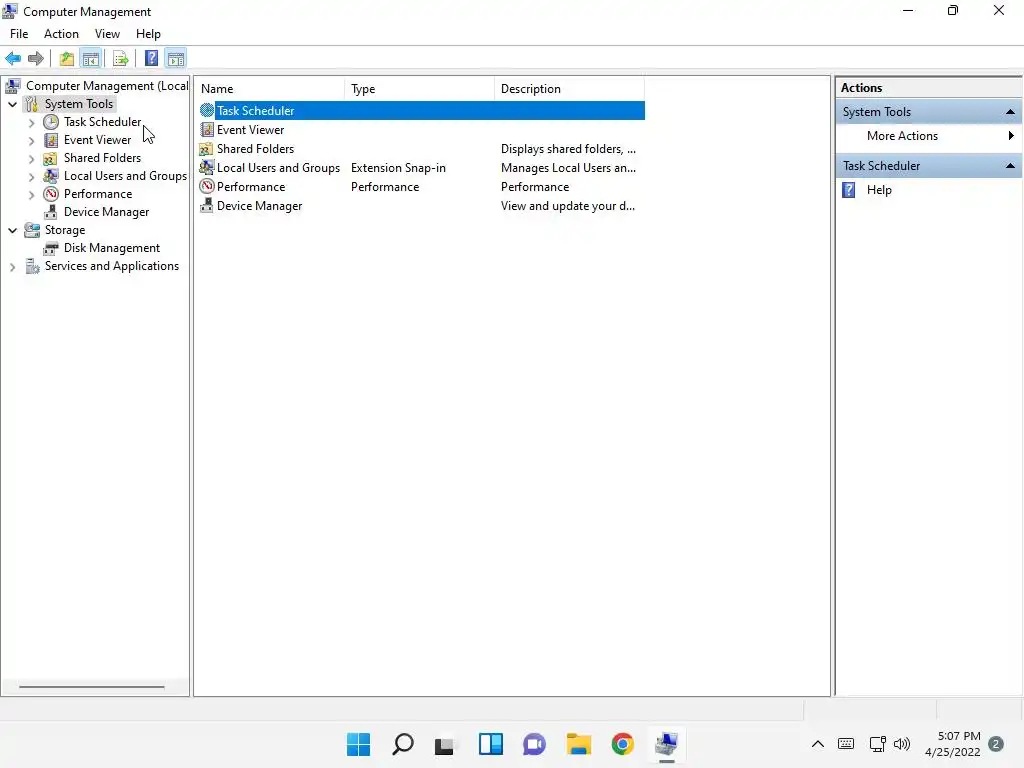Sort list by Type column header

coord(419,89)
